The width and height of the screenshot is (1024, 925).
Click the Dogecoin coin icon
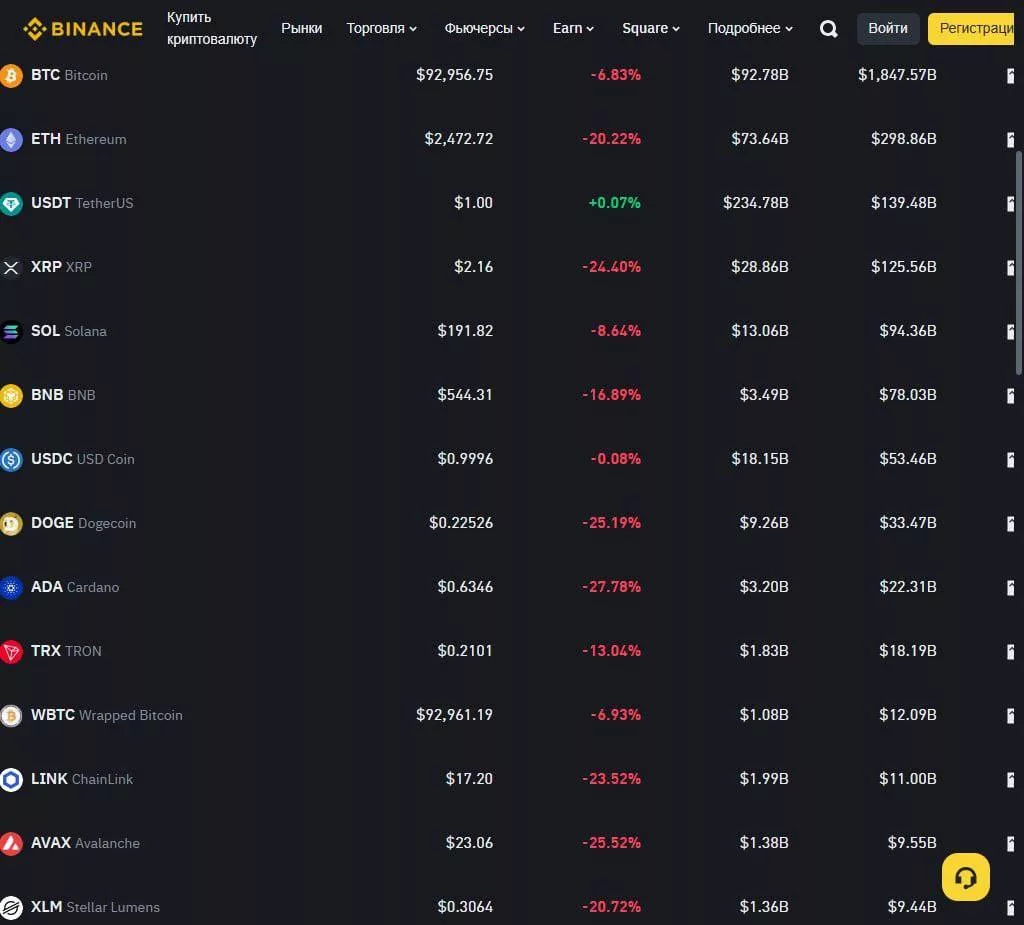pos(11,524)
